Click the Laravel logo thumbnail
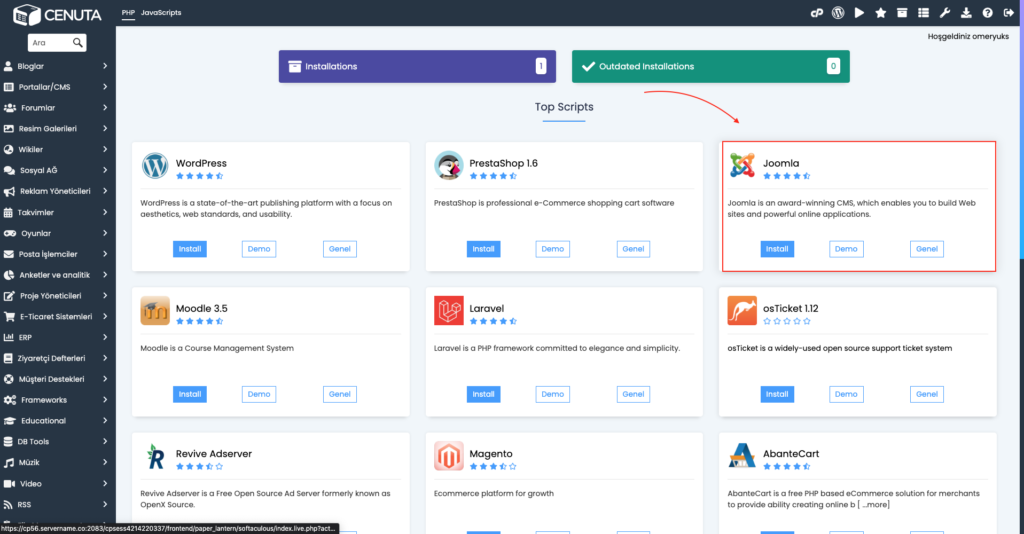The height and width of the screenshot is (534, 1024). click(x=449, y=310)
